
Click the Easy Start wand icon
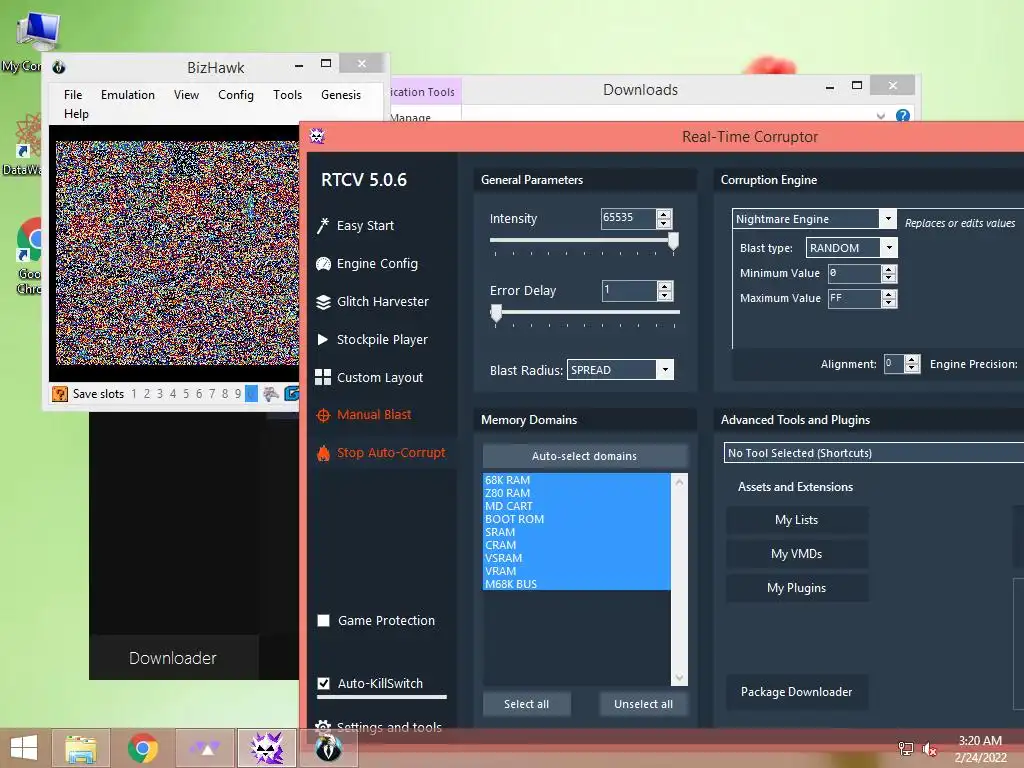coord(323,225)
